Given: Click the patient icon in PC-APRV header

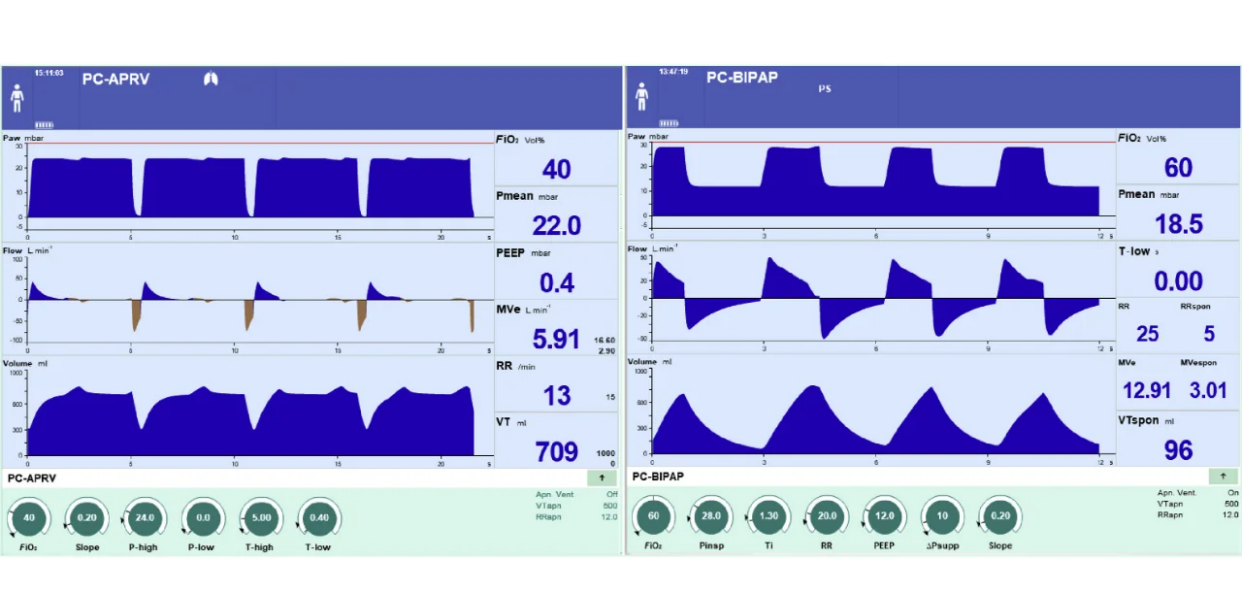Looking at the screenshot, I should point(17,98).
